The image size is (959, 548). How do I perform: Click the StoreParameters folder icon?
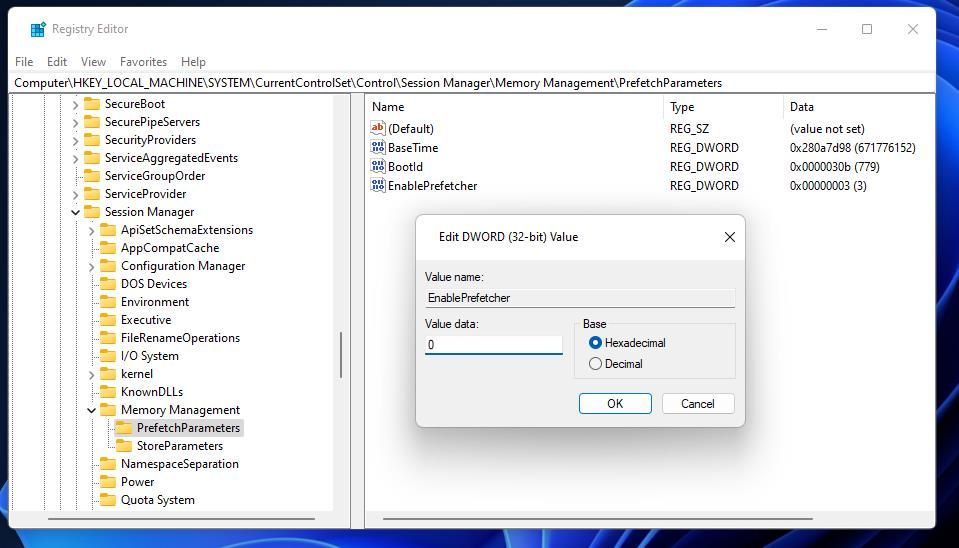click(124, 446)
